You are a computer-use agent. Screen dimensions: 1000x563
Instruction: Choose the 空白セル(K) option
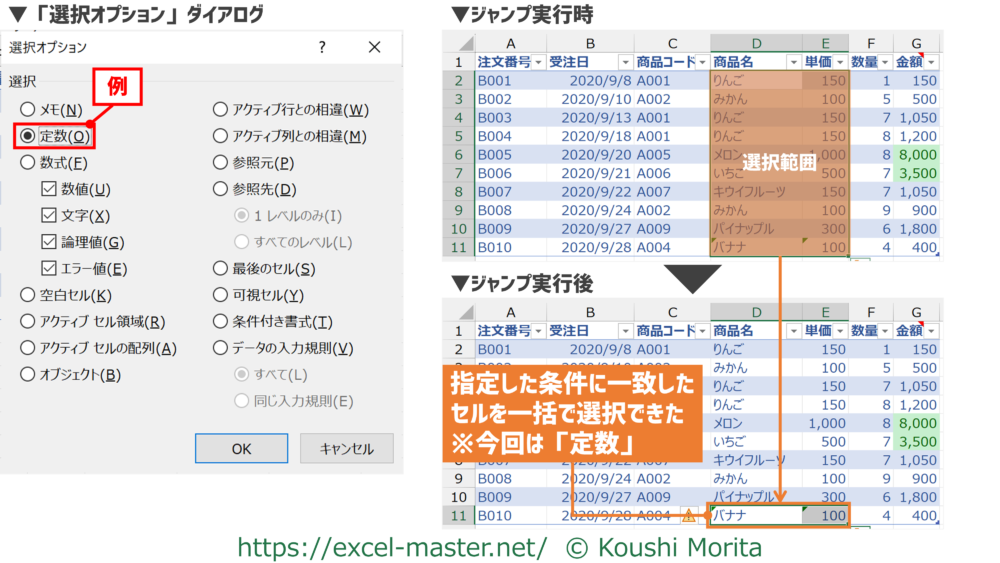click(28, 295)
